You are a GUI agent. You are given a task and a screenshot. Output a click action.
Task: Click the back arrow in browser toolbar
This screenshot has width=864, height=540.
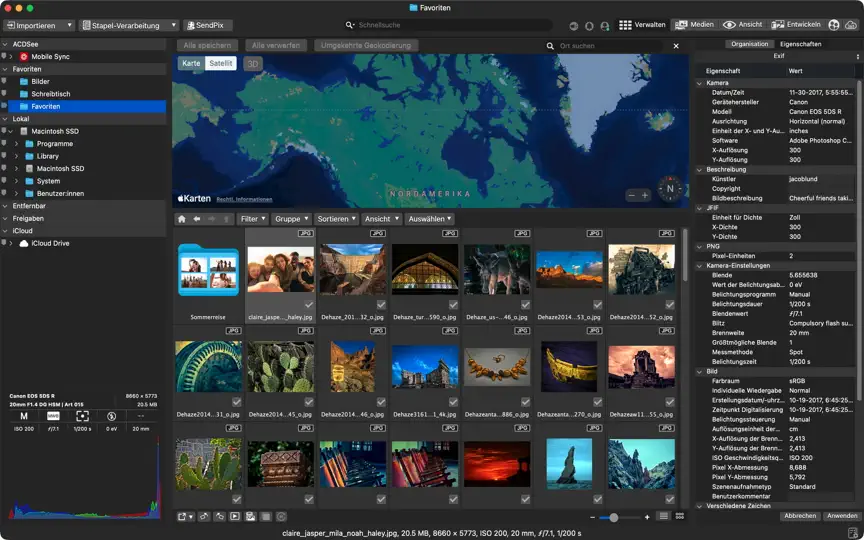tap(197, 219)
